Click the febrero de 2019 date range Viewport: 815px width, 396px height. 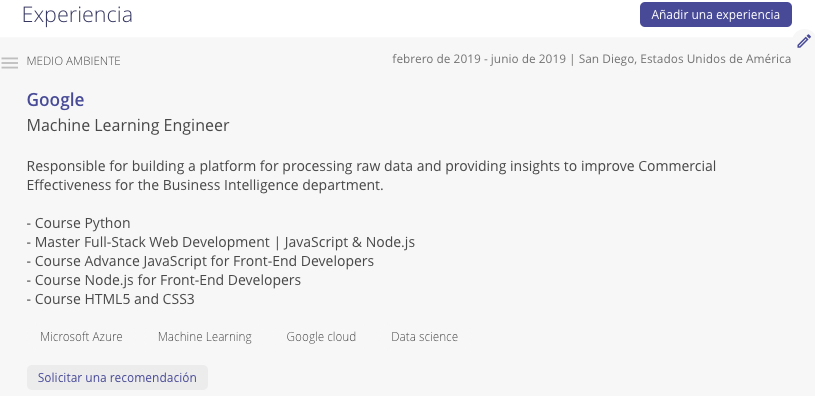tap(479, 59)
